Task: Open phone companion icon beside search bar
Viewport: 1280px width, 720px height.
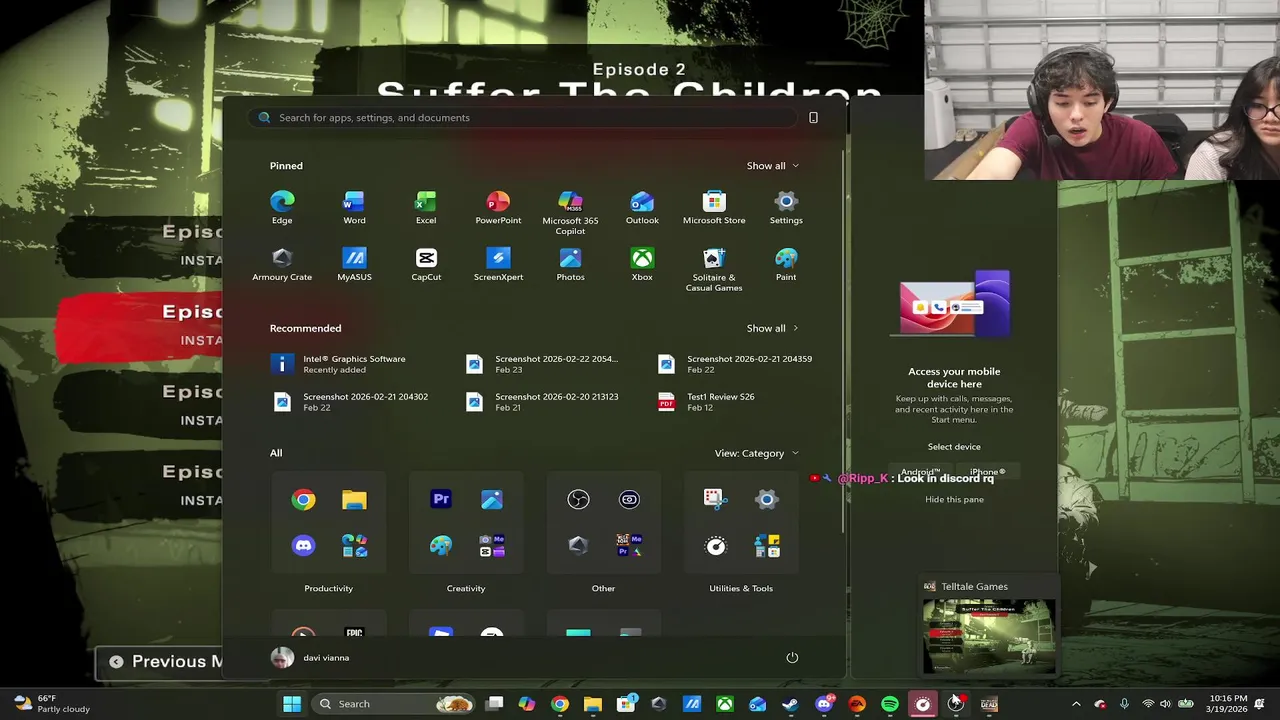Action: coord(813,117)
